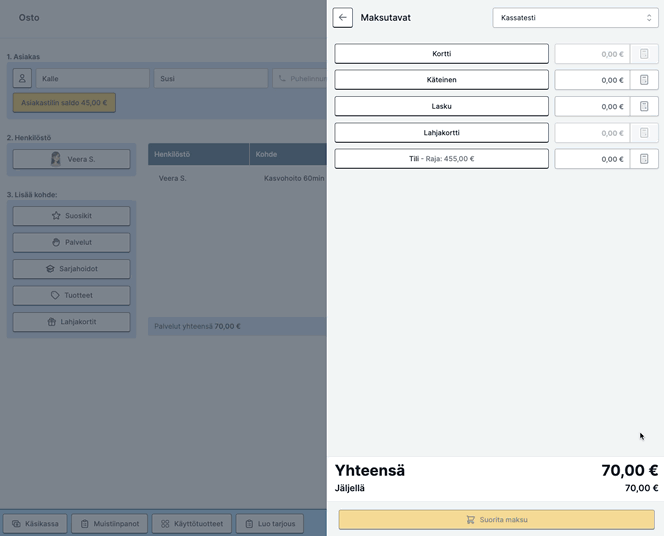Go back with the arrow next to Maksutavat
The width and height of the screenshot is (664, 536).
(x=342, y=18)
